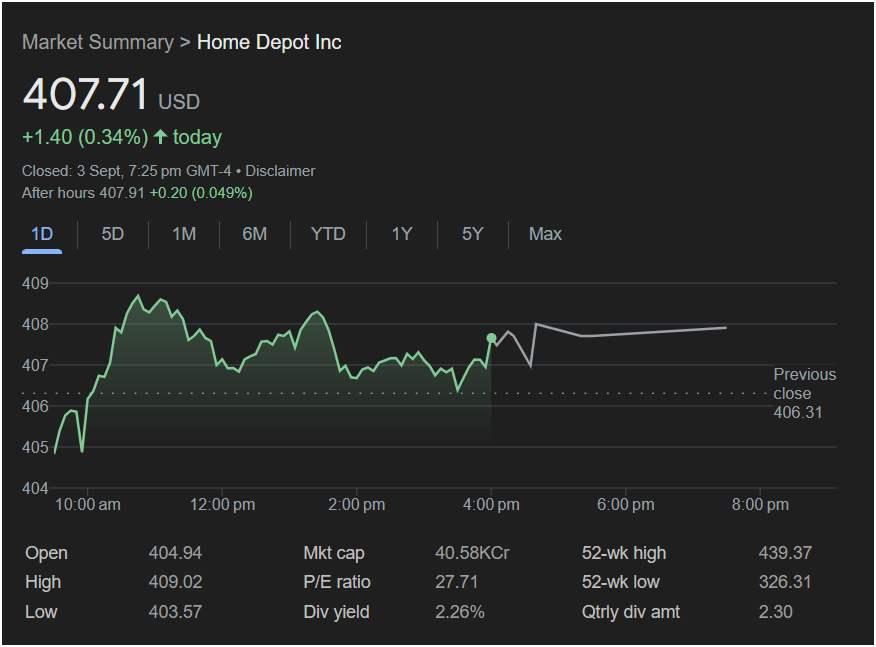Click the Qtrly div amt value 2.30
The image size is (876, 647).
(x=775, y=612)
